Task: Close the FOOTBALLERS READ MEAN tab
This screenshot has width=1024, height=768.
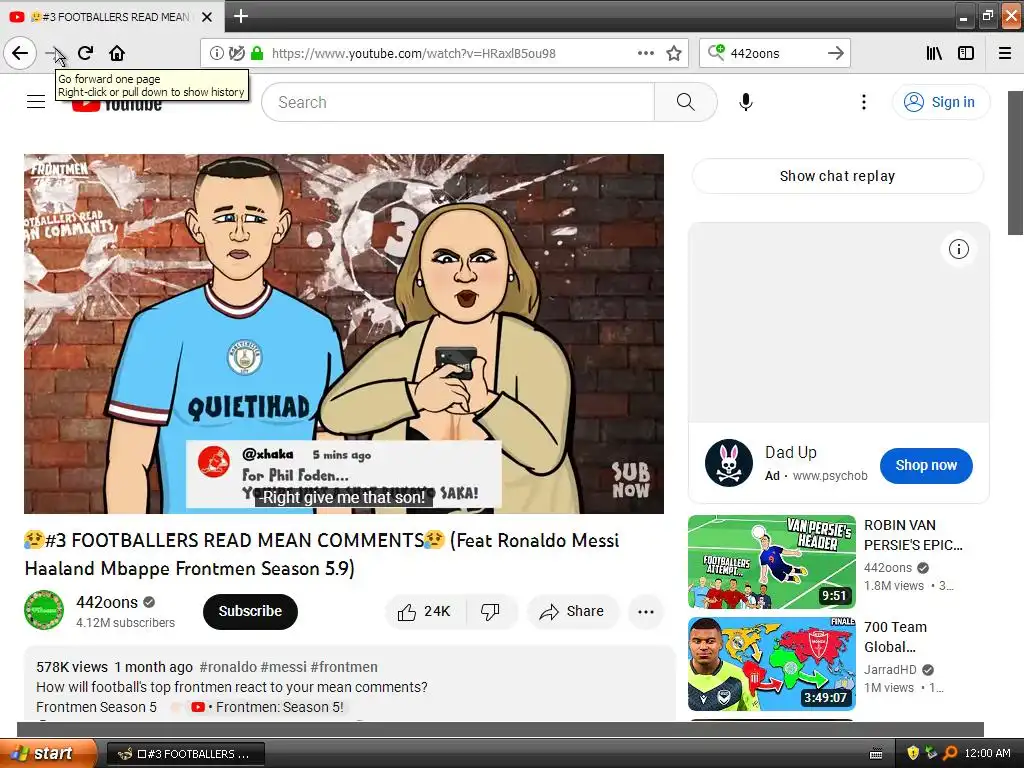Action: [x=207, y=17]
